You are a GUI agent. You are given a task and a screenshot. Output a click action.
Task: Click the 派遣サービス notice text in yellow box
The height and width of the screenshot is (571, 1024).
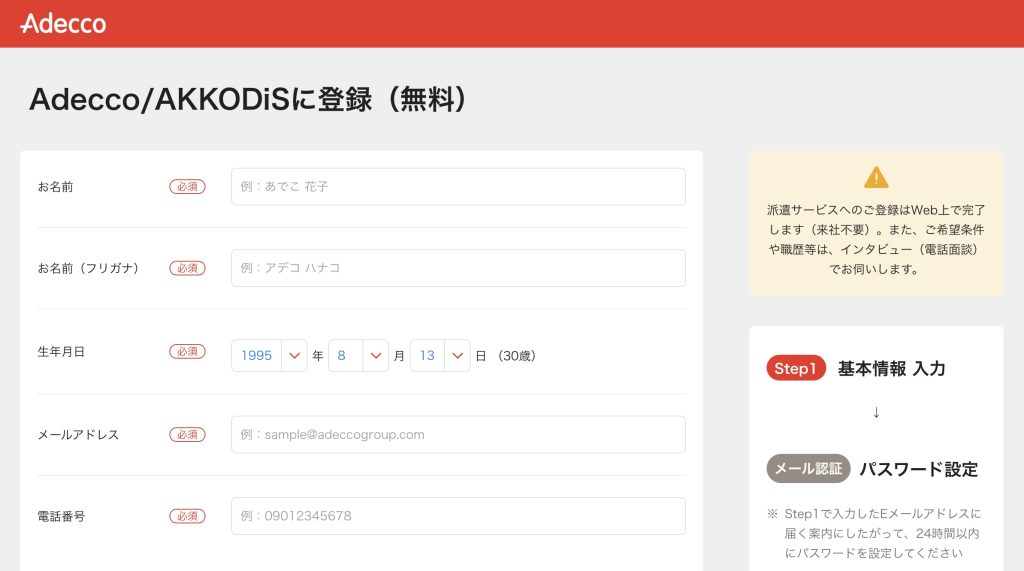coord(876,239)
